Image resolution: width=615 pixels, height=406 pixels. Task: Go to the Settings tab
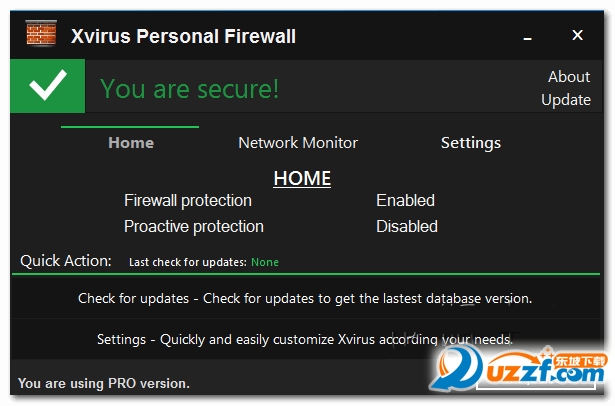[471, 143]
